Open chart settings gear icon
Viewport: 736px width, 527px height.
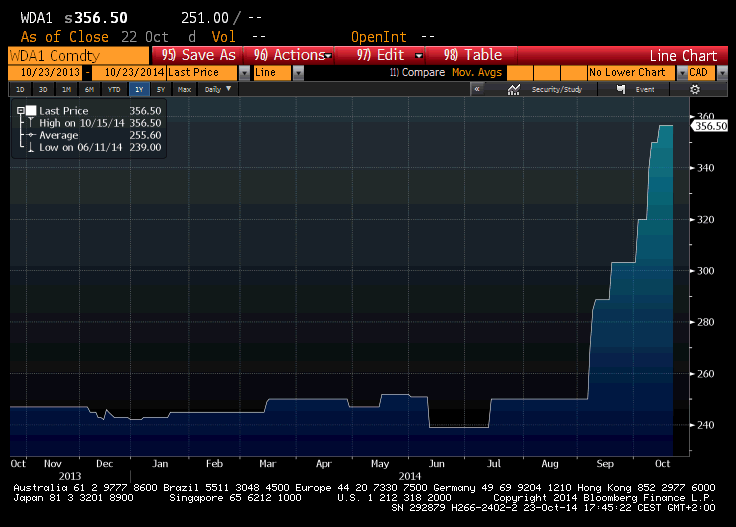[x=695, y=89]
